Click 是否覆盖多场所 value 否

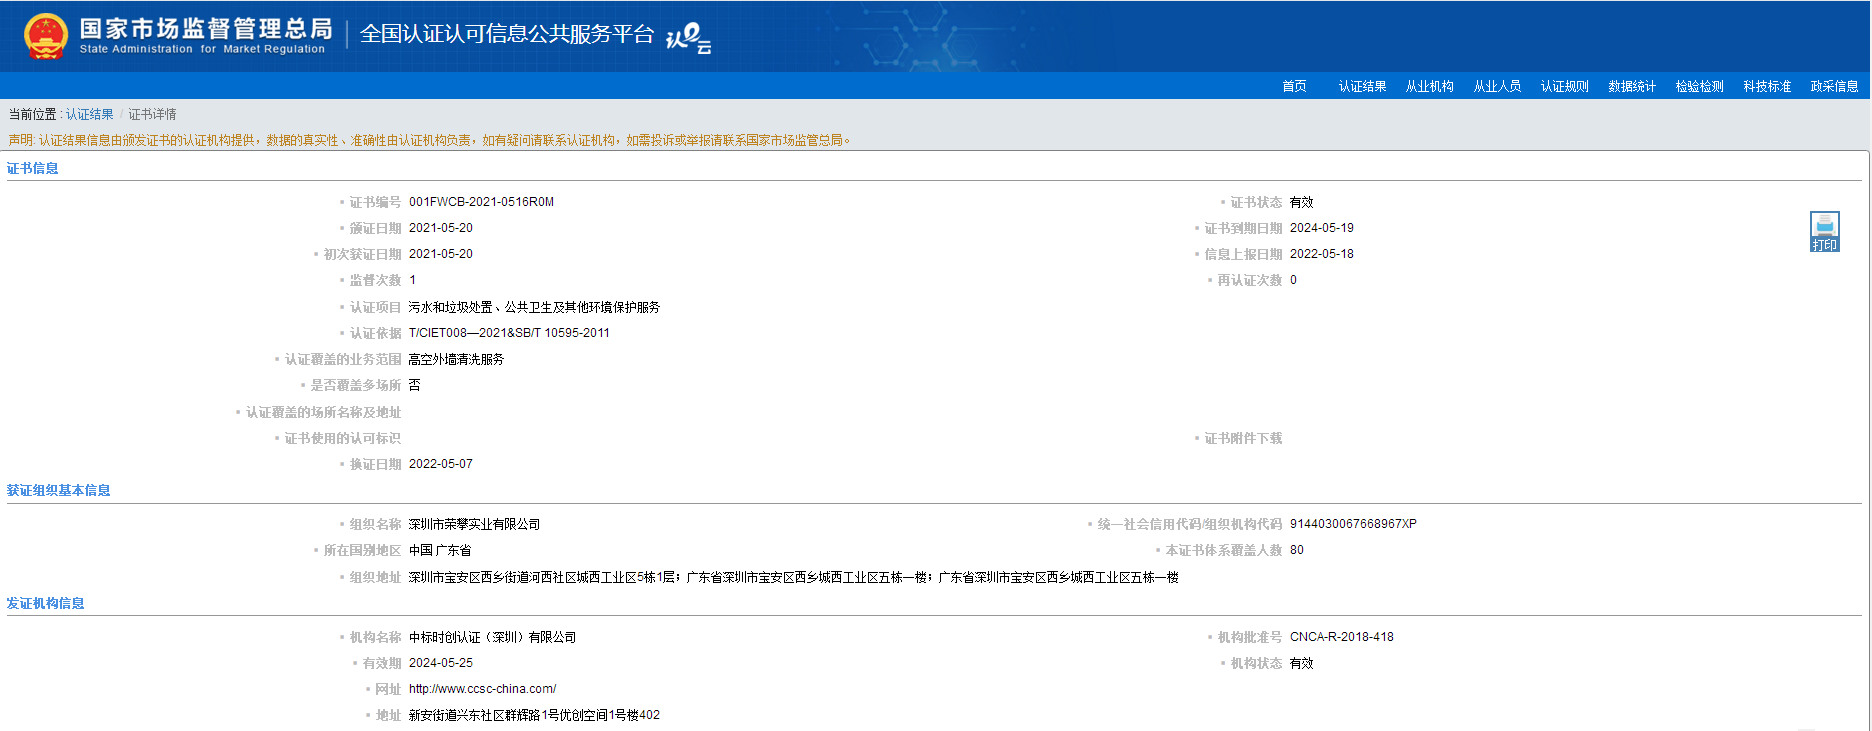414,385
